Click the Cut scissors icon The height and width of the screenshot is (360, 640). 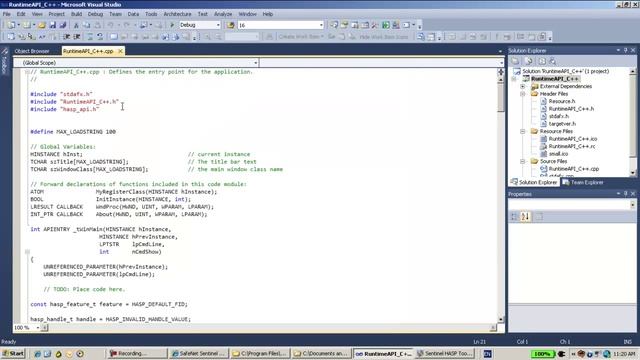pyautogui.click(x=76, y=25)
